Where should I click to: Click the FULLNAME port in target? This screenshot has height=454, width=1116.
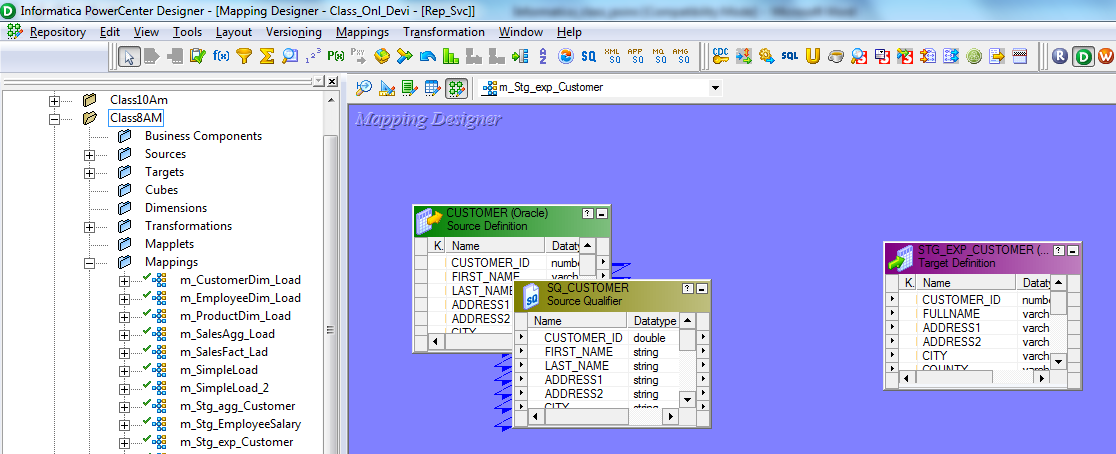tap(951, 314)
